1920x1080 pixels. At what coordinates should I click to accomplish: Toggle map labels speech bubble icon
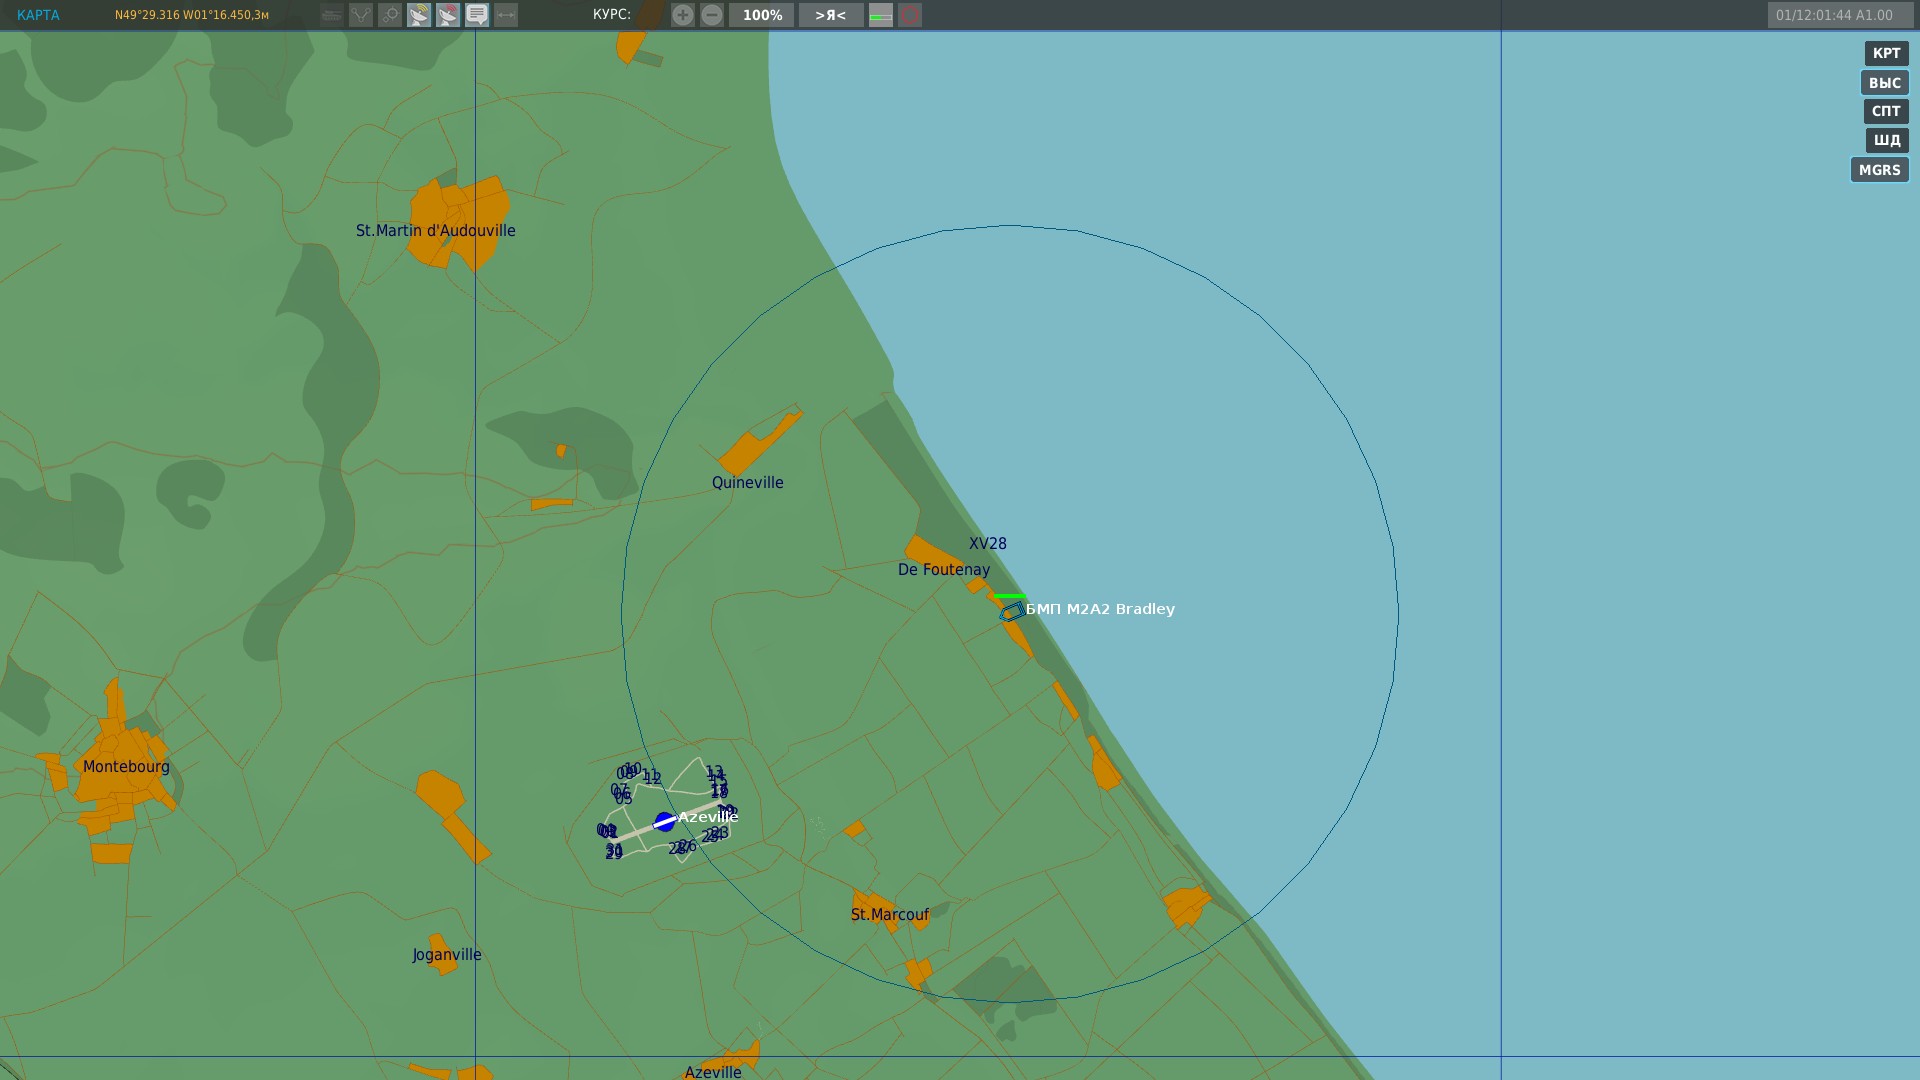click(x=477, y=15)
